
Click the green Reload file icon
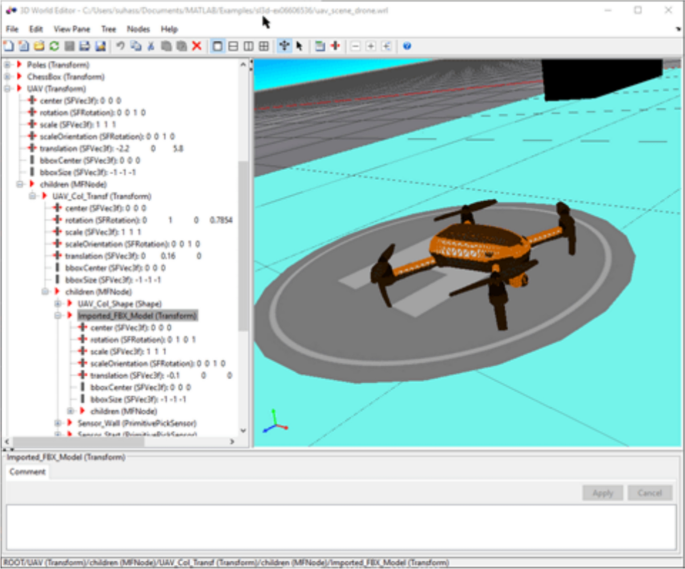tap(54, 46)
